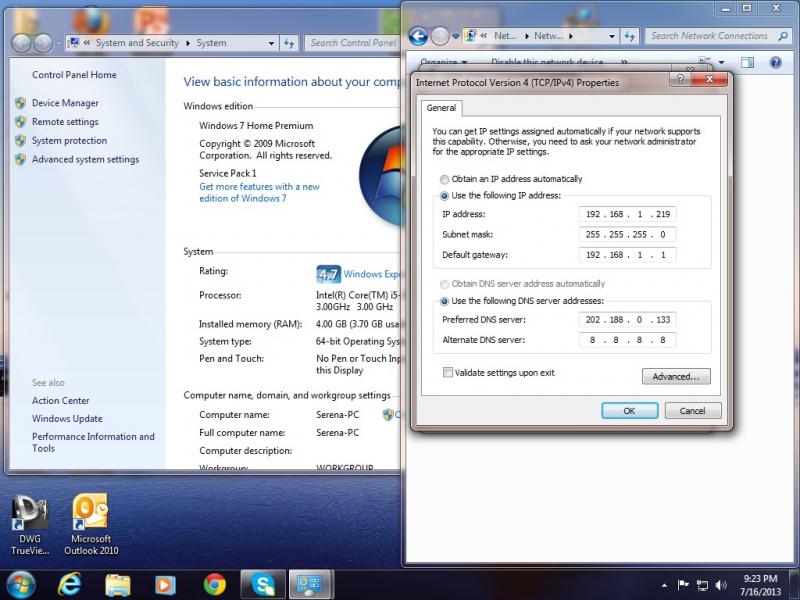800x600 pixels.
Task: Open Remote settings link
Action: point(65,122)
